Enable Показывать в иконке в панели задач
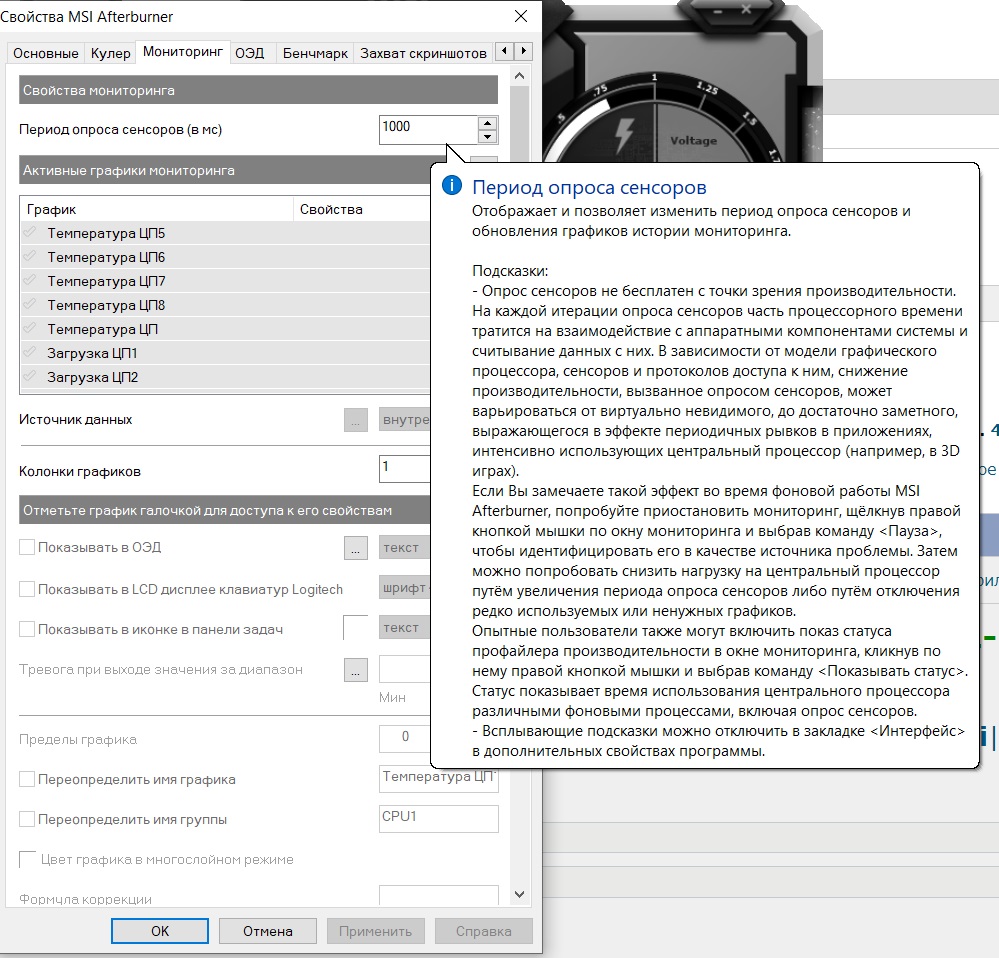 [x=27, y=629]
